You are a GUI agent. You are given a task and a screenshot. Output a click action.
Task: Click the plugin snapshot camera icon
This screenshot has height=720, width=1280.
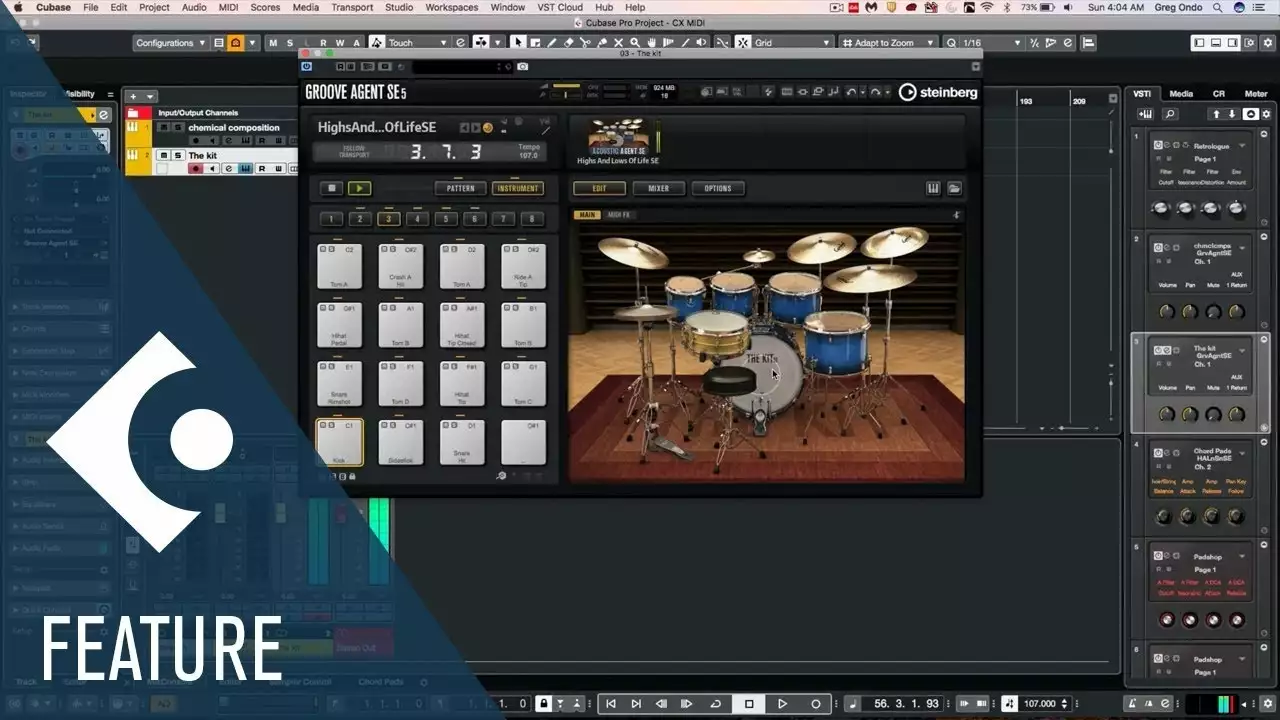[x=522, y=67]
